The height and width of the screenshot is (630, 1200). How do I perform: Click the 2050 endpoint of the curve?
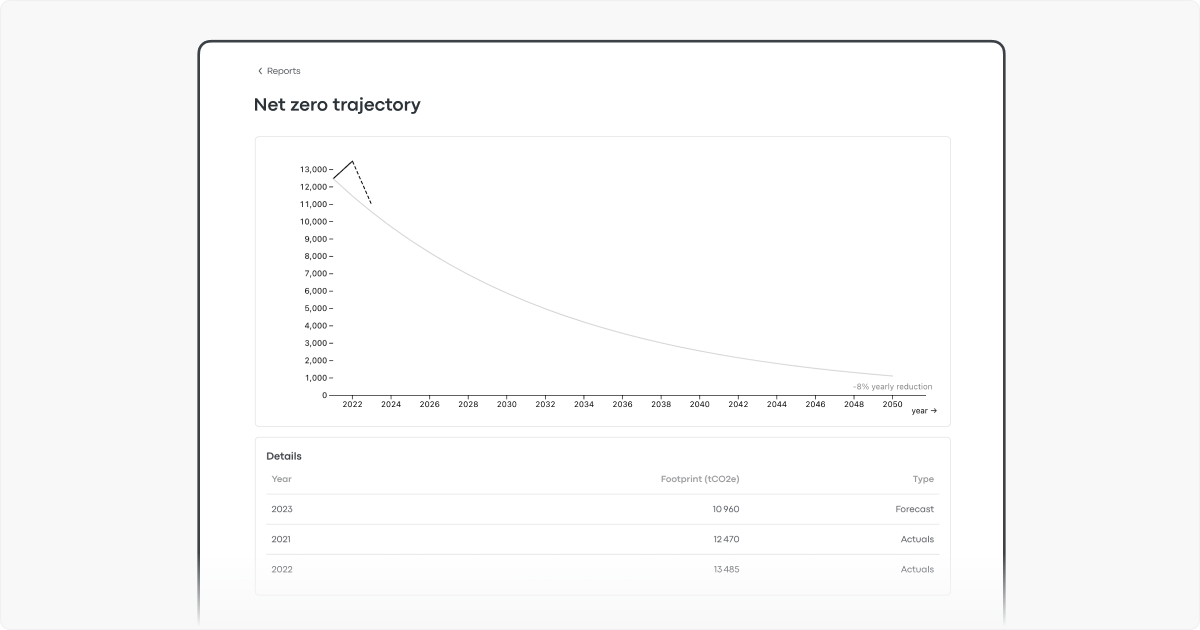(x=891, y=378)
